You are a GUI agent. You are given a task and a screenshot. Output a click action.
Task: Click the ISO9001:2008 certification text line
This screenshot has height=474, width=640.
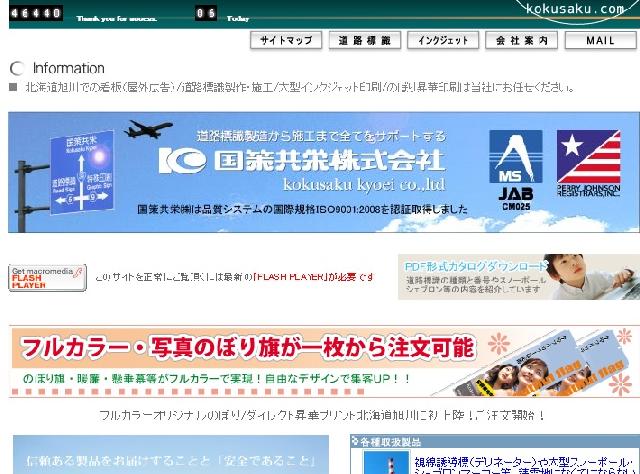302,209
